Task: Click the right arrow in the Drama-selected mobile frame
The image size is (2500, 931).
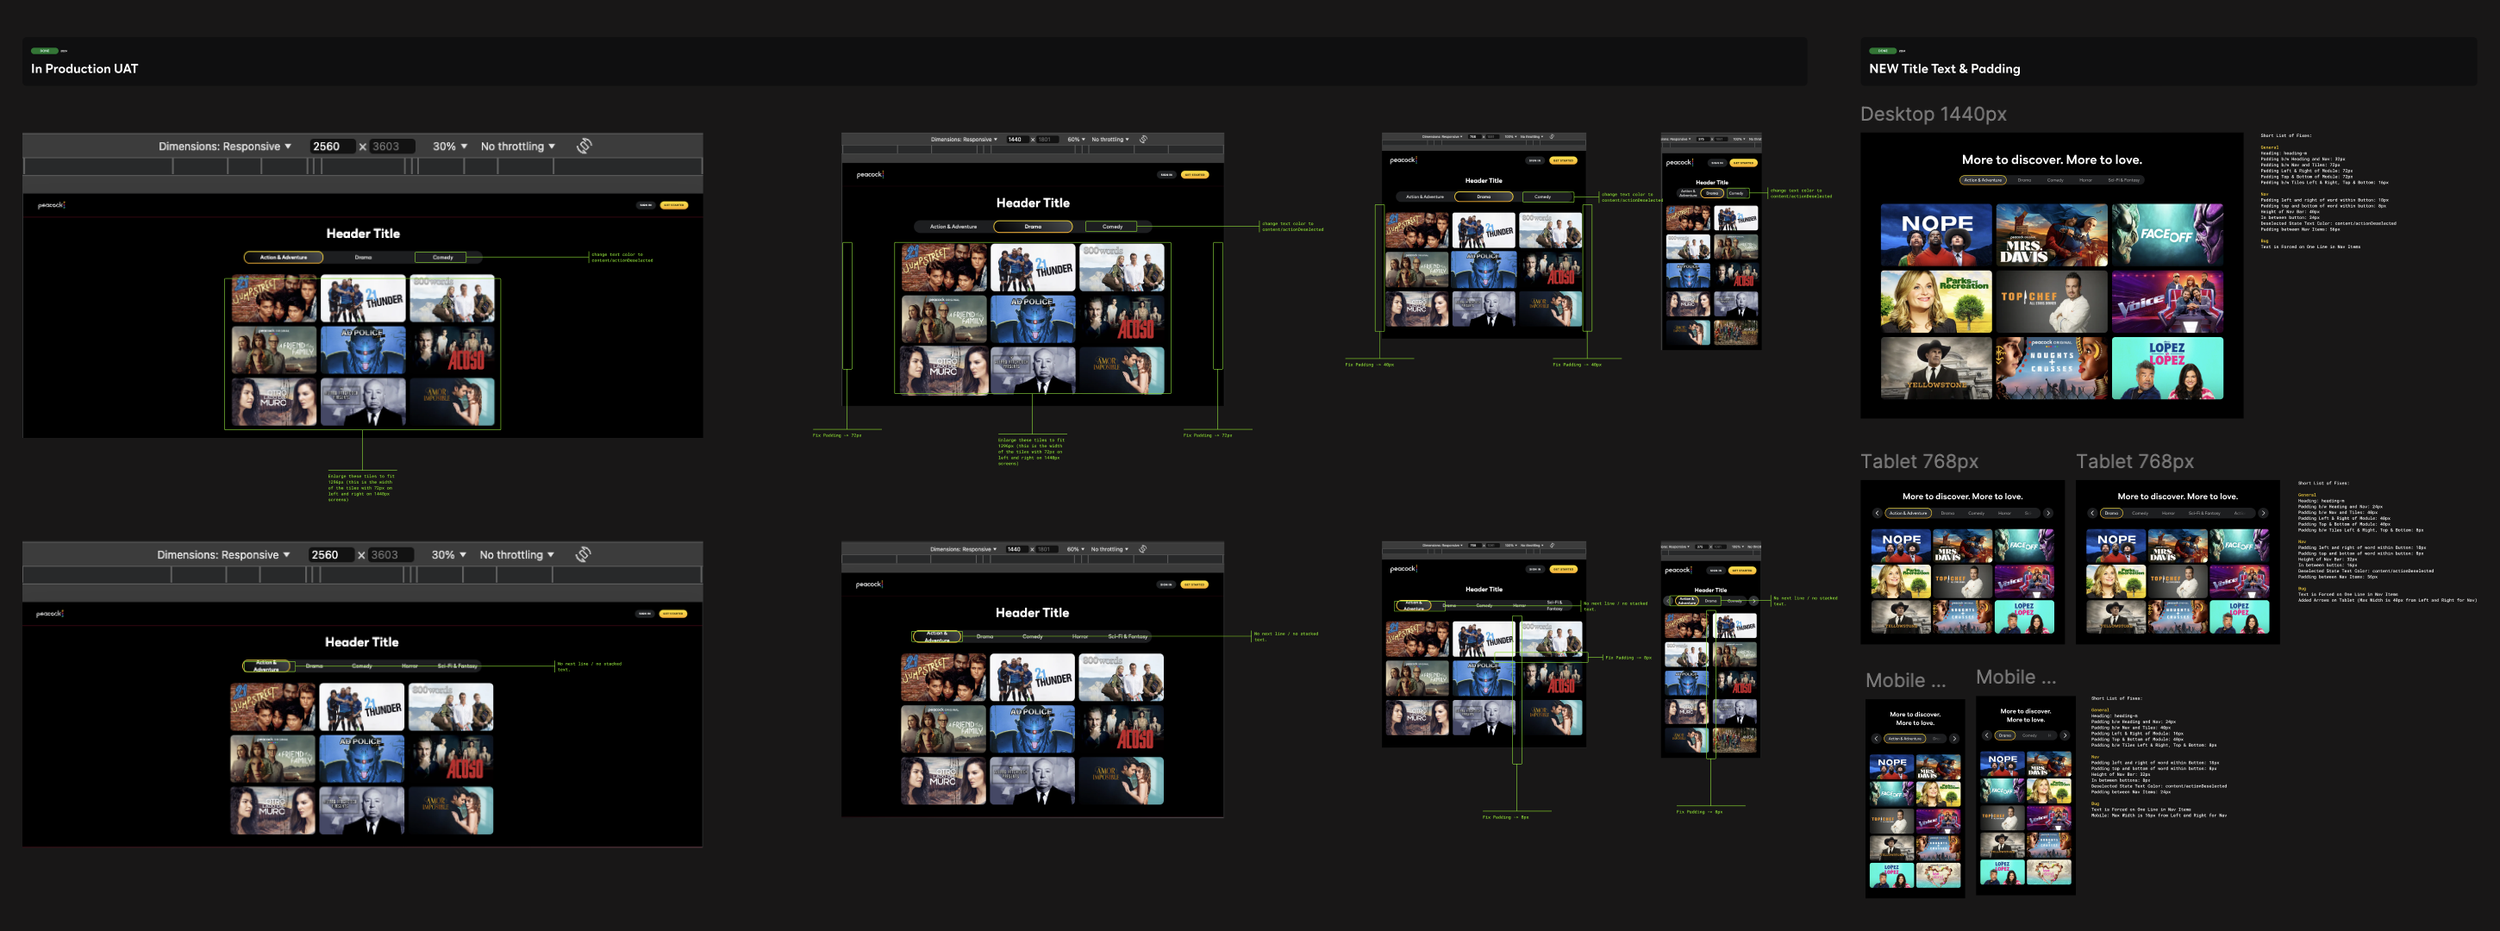Action: tap(2065, 736)
